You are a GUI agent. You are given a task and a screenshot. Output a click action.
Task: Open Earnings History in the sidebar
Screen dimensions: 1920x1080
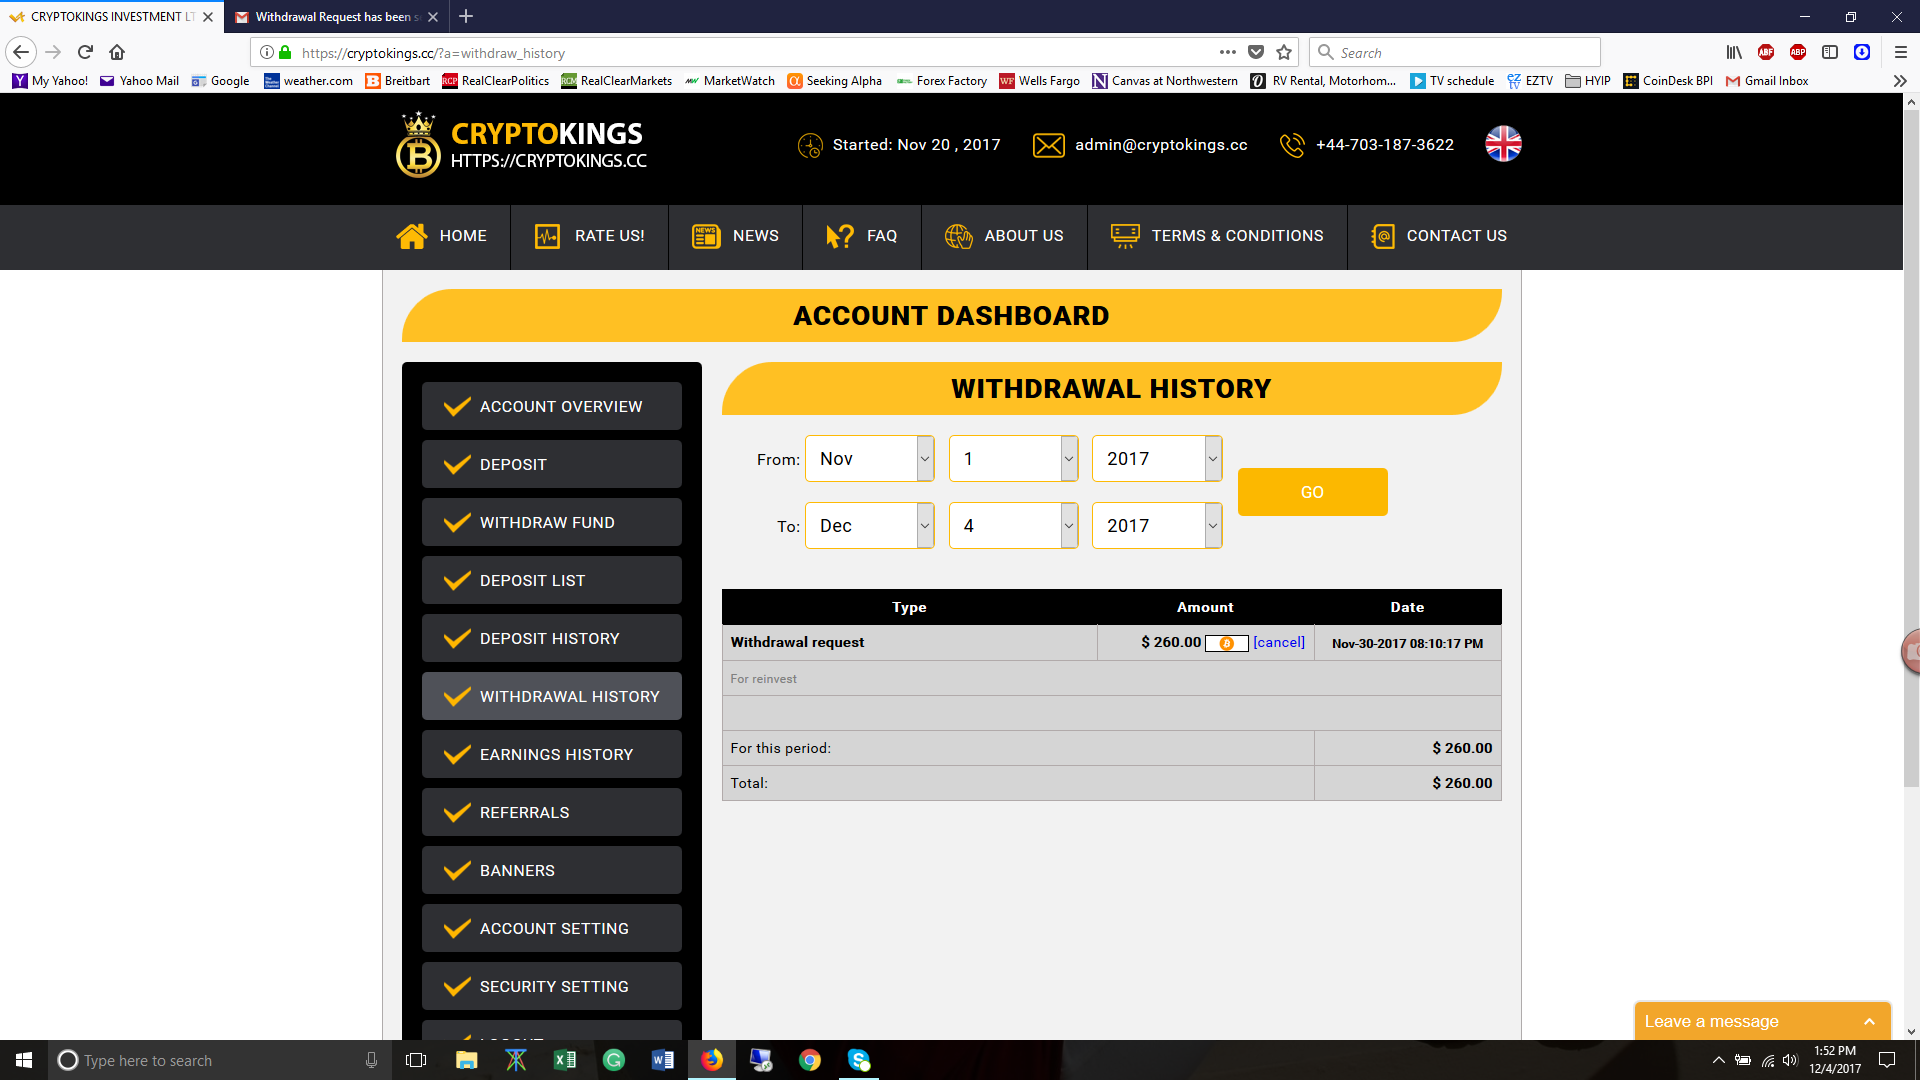552,754
